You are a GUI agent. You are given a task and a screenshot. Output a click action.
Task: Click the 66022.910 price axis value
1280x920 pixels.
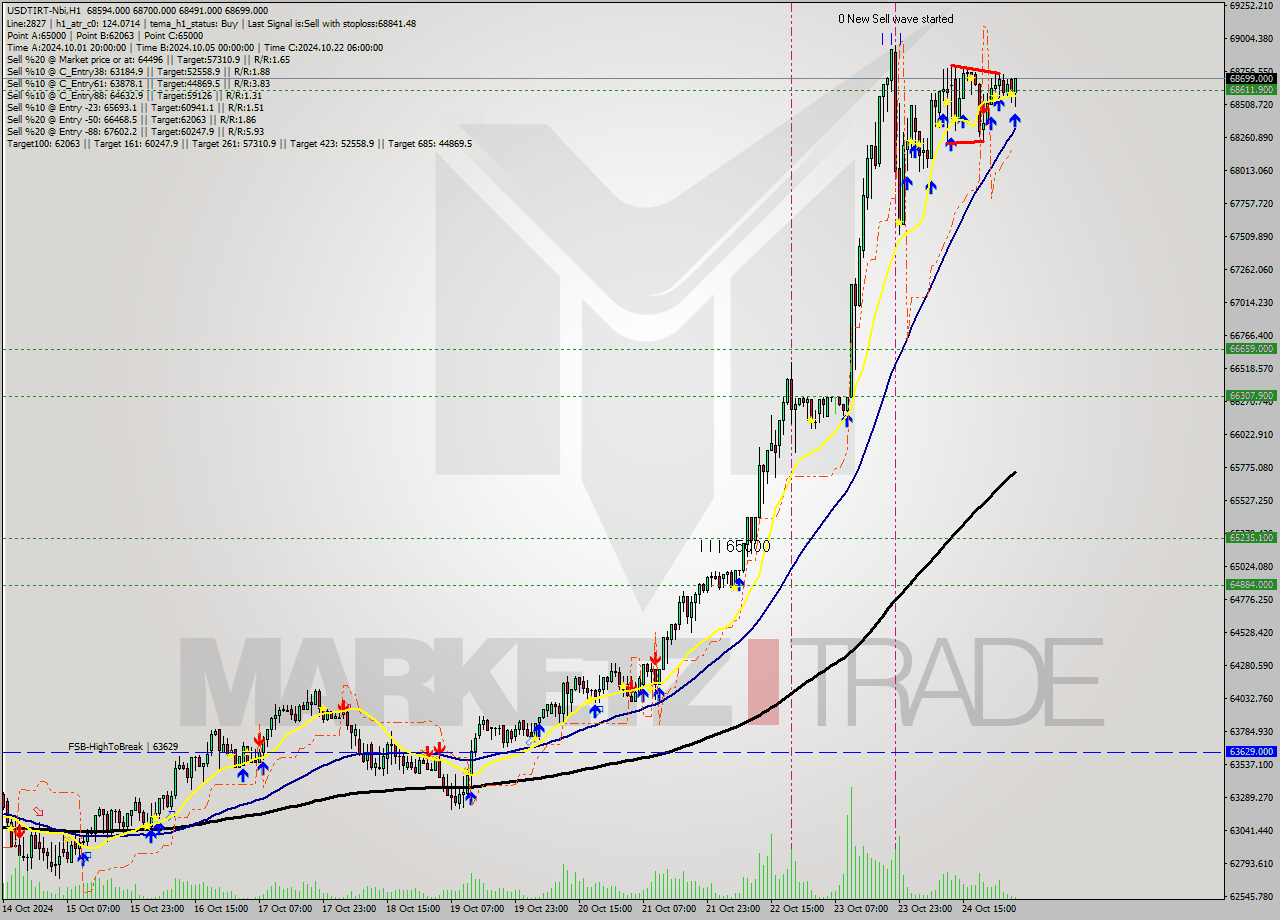pos(1251,434)
